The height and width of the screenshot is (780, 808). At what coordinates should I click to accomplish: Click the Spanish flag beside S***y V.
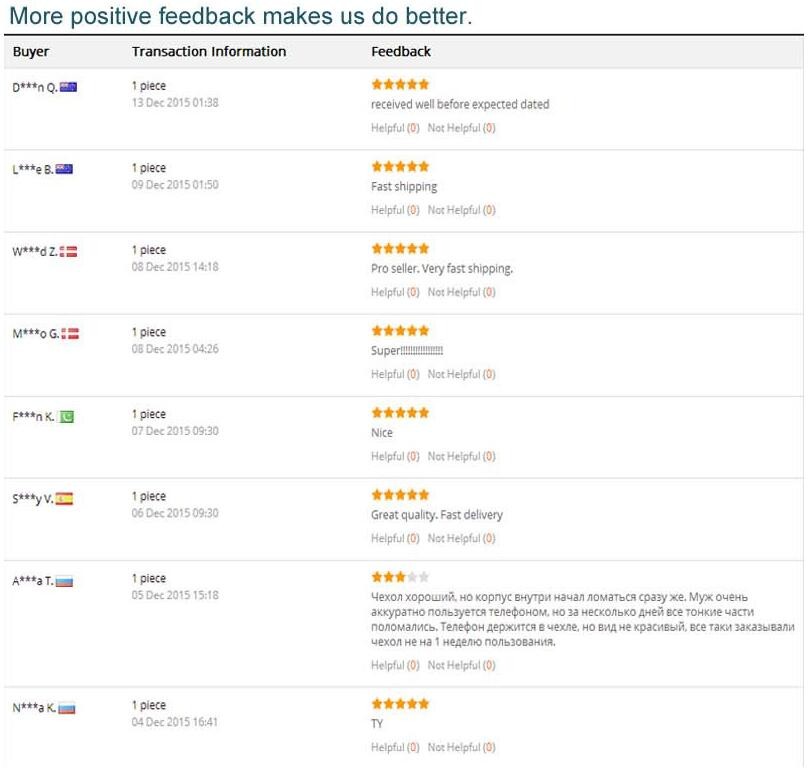coord(64,497)
